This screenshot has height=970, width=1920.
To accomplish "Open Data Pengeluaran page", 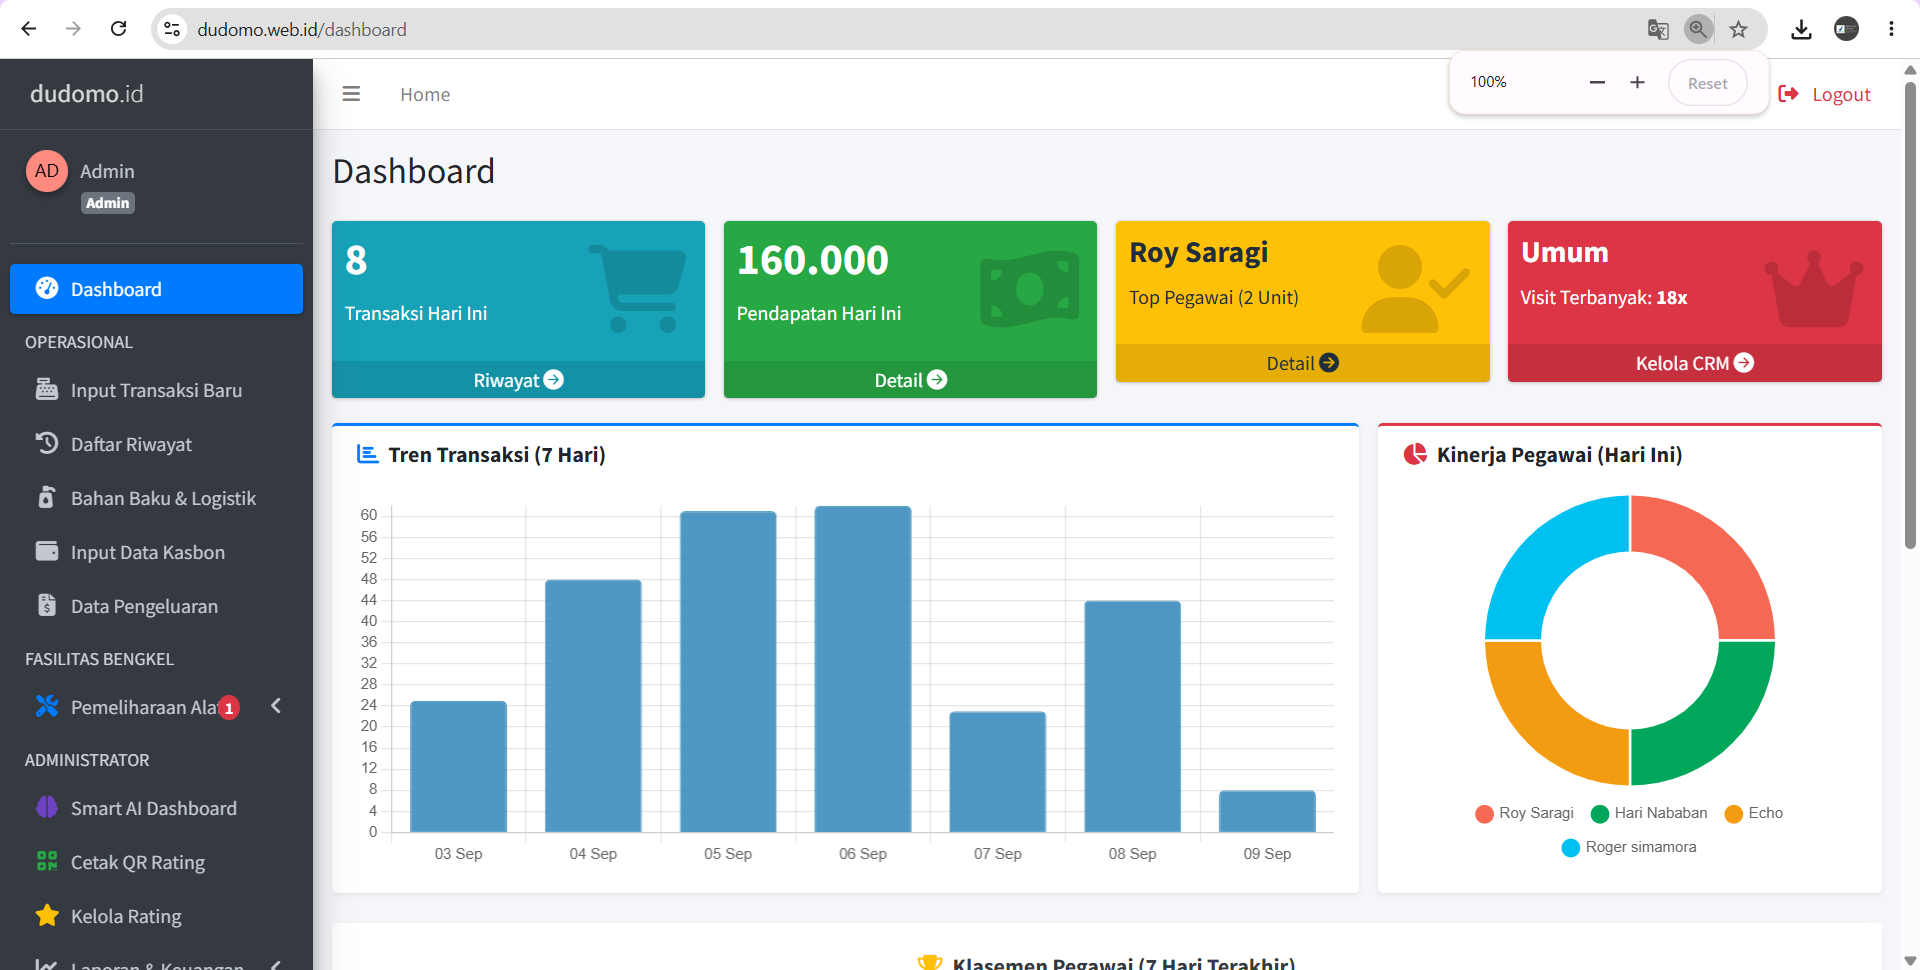I will point(156,606).
